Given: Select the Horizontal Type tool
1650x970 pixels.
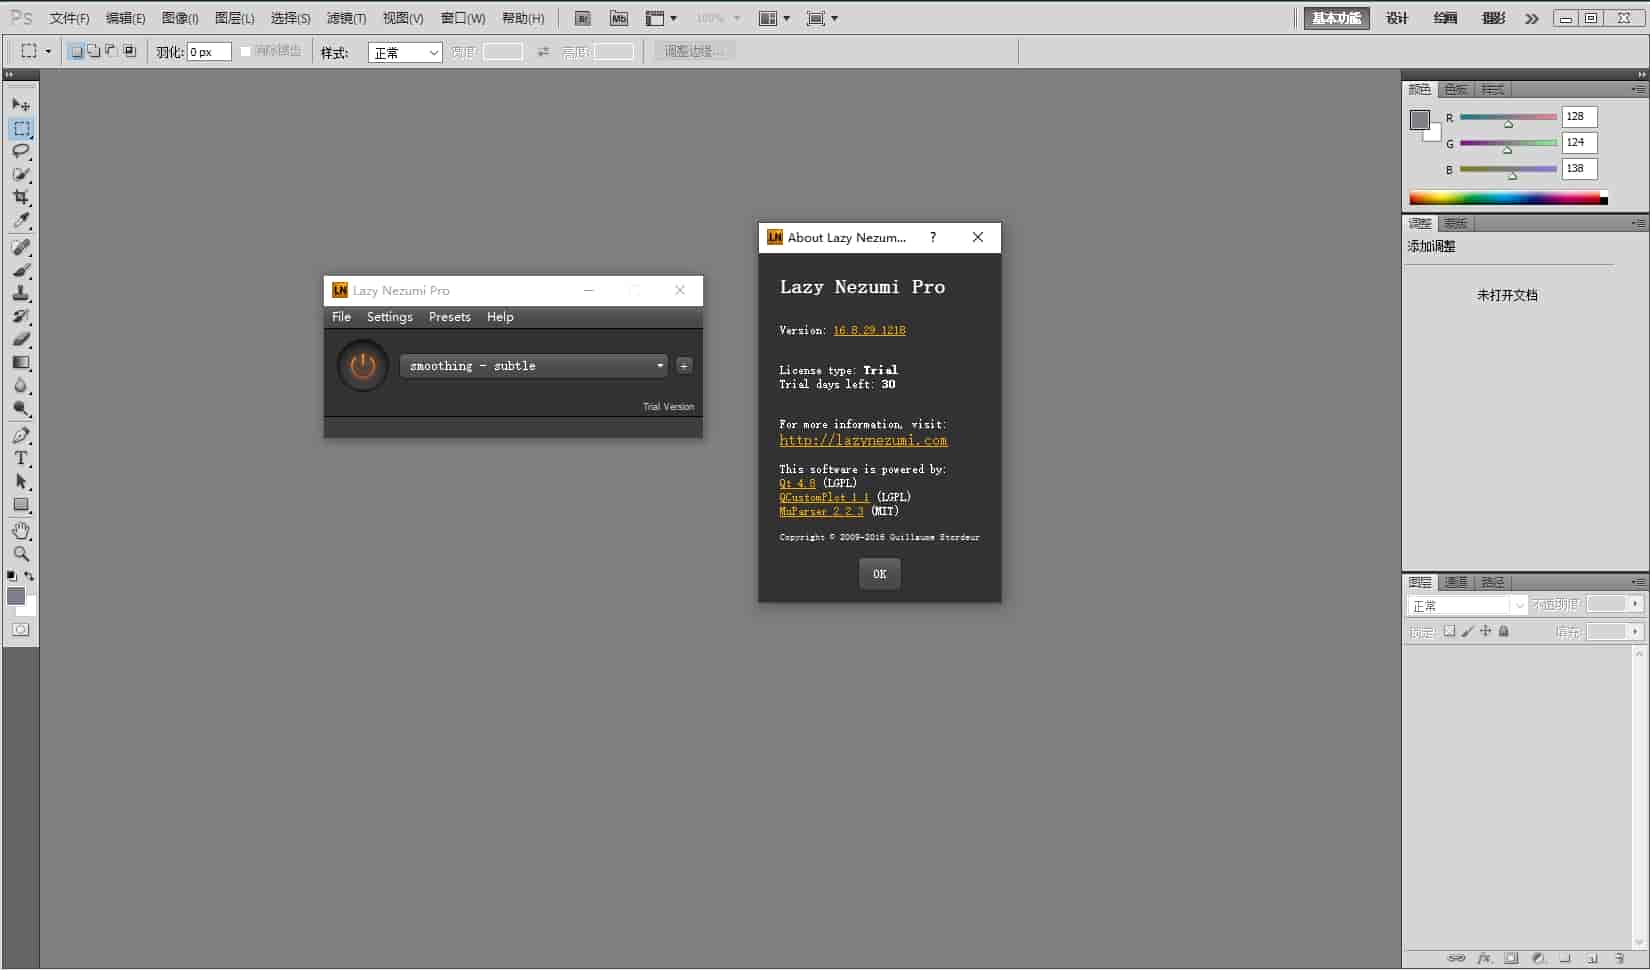Looking at the screenshot, I should point(21,459).
